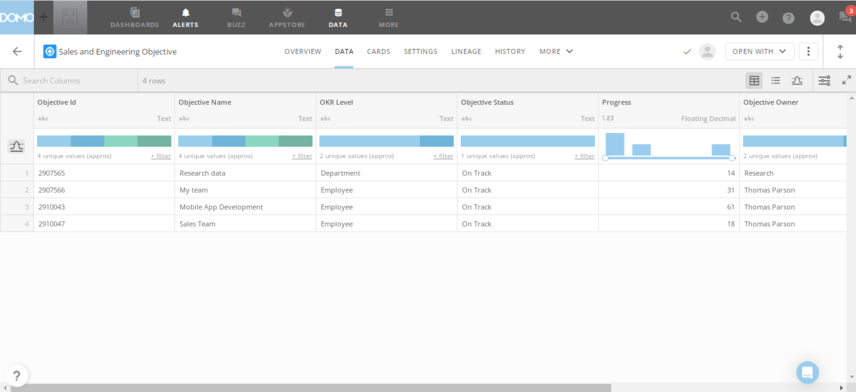Collapse header using up-down arrows
Image resolution: width=856 pixels, height=392 pixels.
click(x=840, y=52)
